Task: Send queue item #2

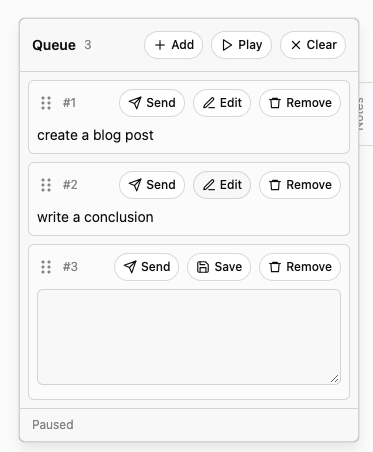Action: coord(152,185)
